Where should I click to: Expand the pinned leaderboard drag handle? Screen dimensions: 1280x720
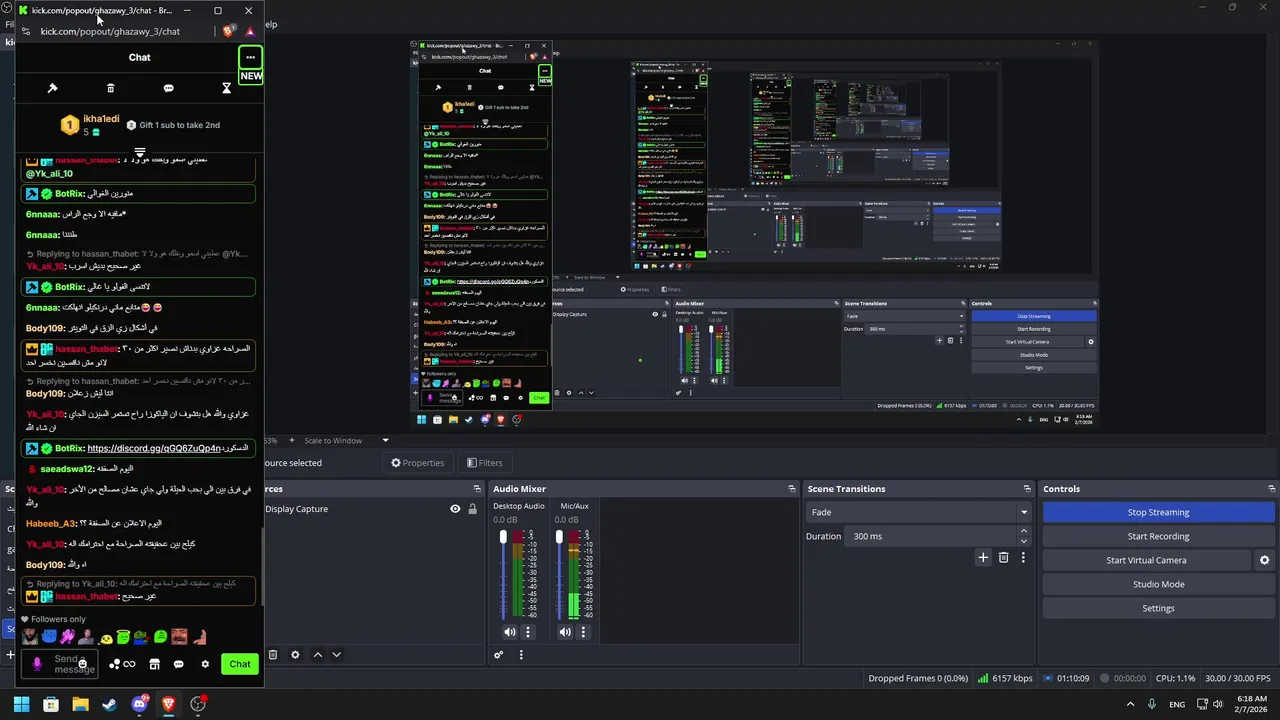coord(140,153)
